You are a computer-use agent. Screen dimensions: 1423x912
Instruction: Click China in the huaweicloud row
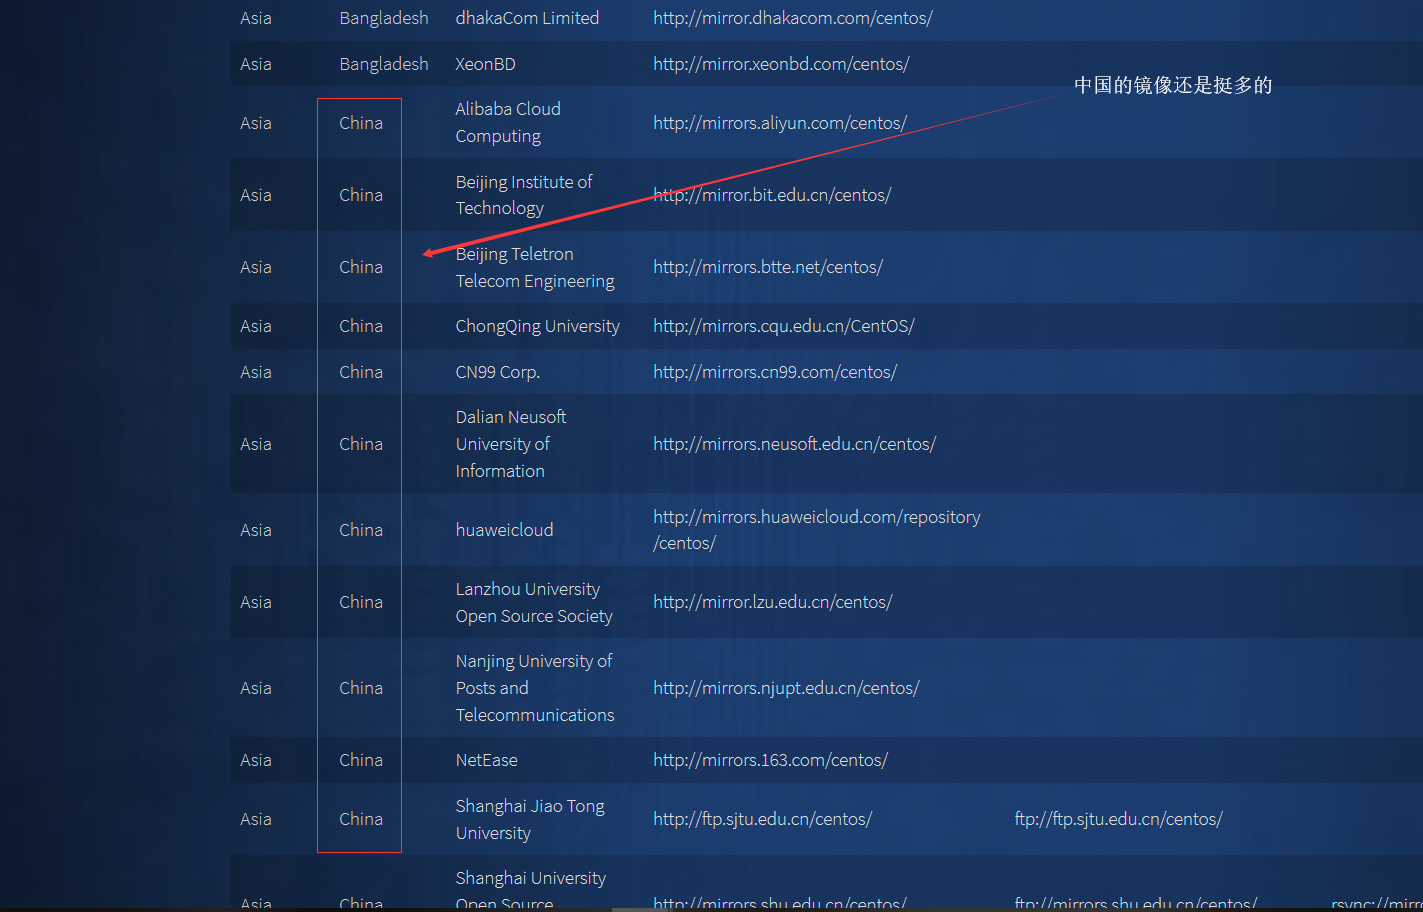tap(361, 530)
